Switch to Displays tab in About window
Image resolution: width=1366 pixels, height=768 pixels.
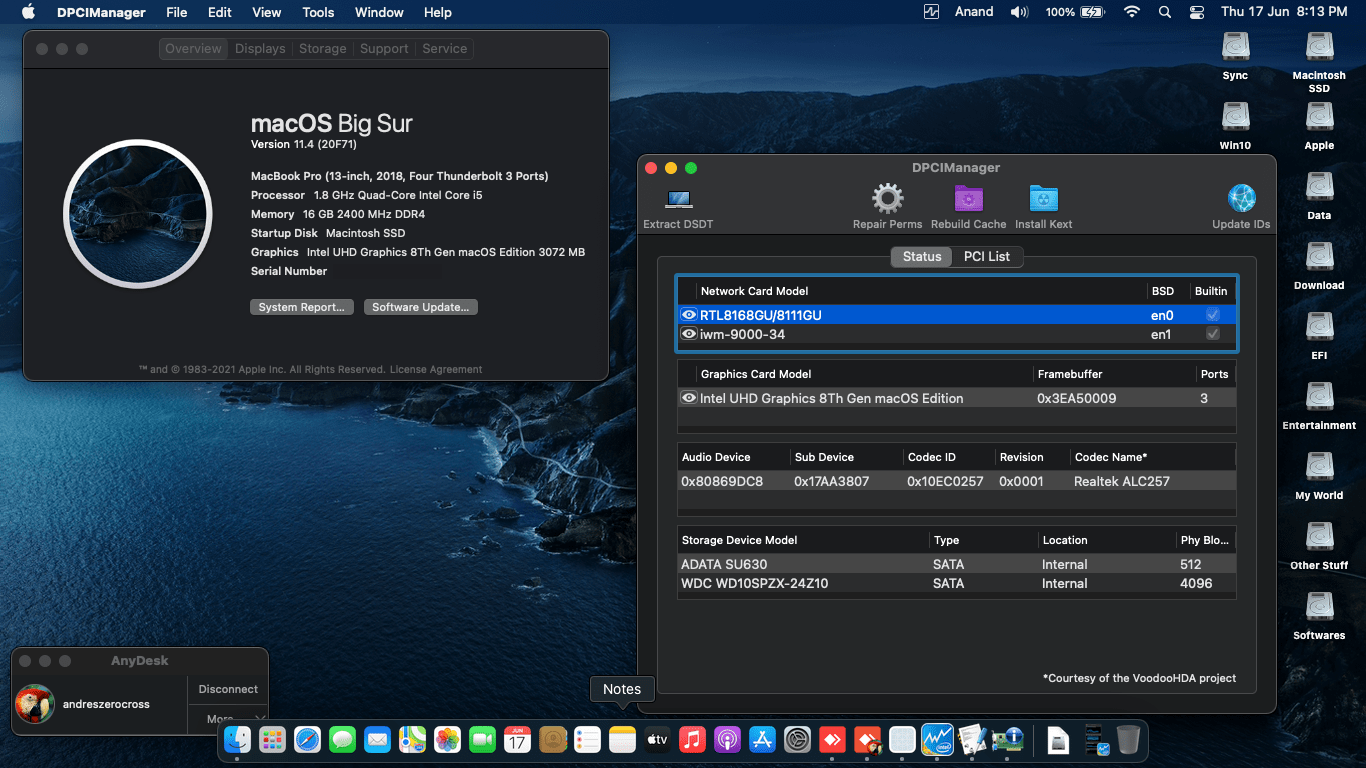click(x=260, y=49)
